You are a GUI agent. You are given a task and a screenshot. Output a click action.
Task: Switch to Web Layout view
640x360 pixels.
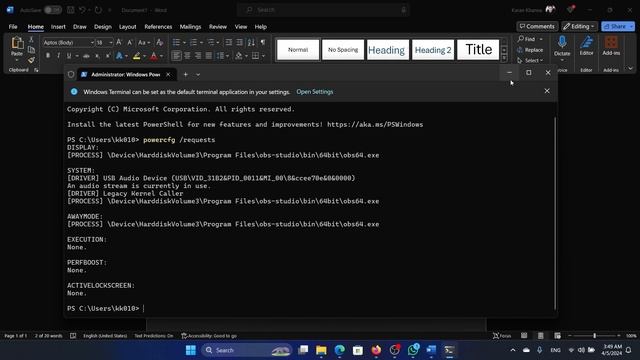(557, 336)
